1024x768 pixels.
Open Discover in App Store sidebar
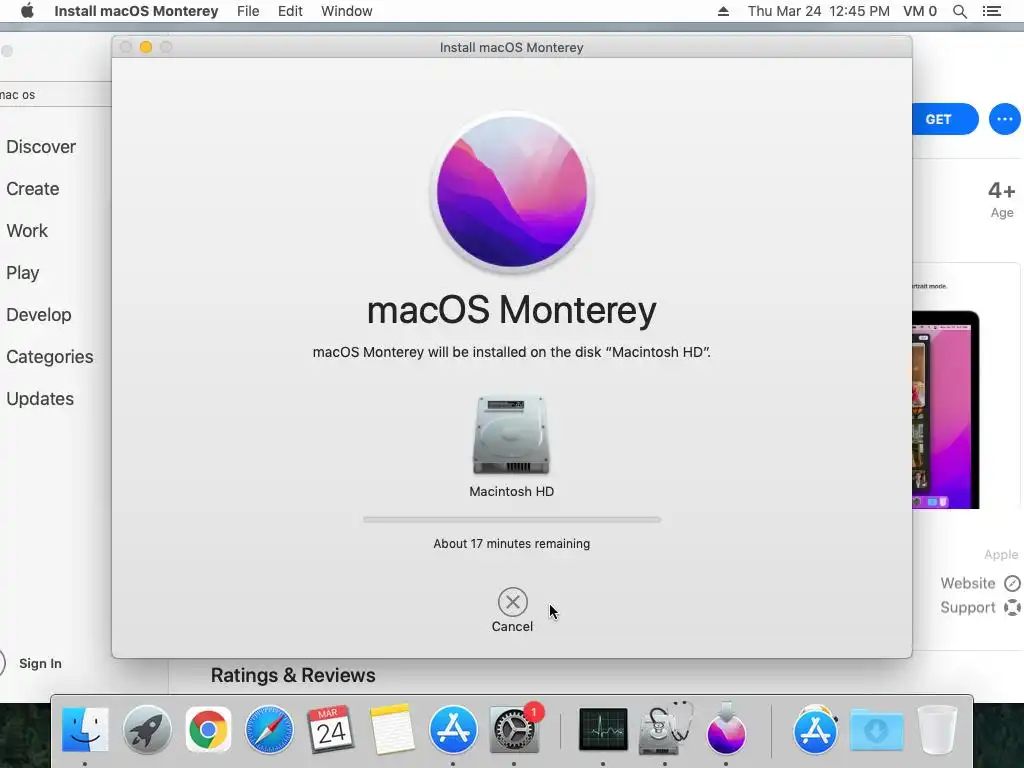coord(41,147)
